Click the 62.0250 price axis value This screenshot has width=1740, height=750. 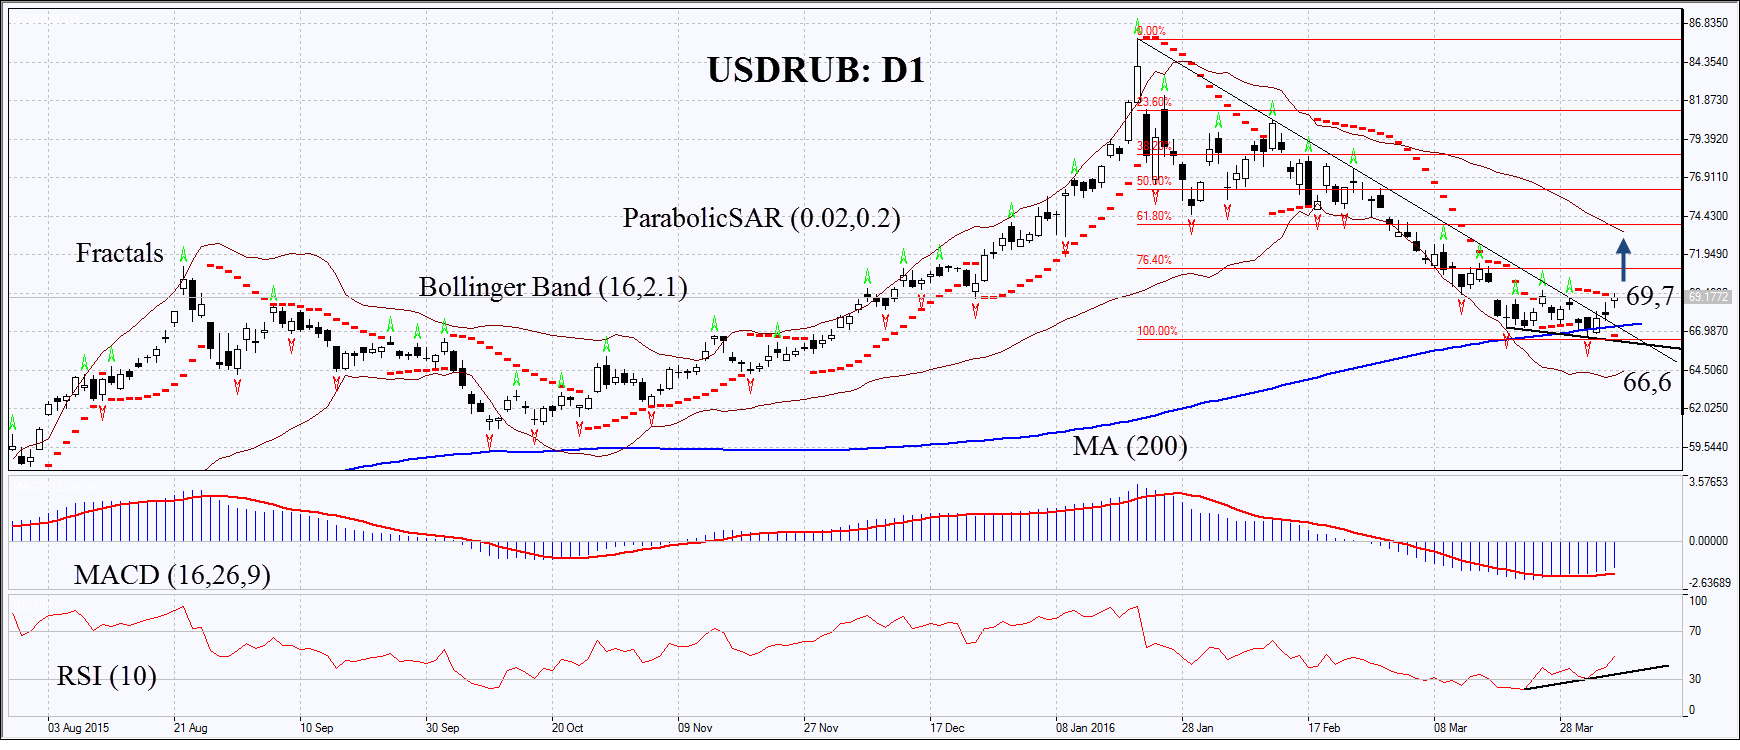click(x=1708, y=408)
